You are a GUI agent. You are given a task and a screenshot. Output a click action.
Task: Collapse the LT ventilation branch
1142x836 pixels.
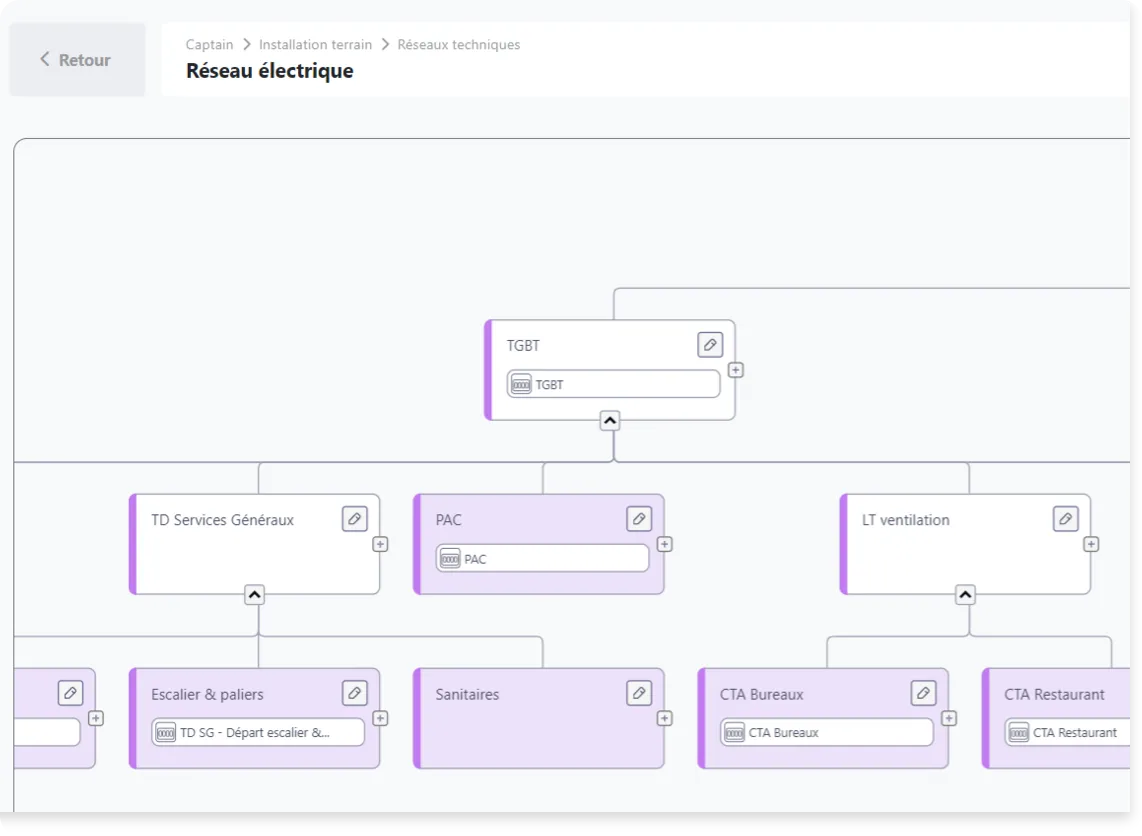(x=965, y=595)
